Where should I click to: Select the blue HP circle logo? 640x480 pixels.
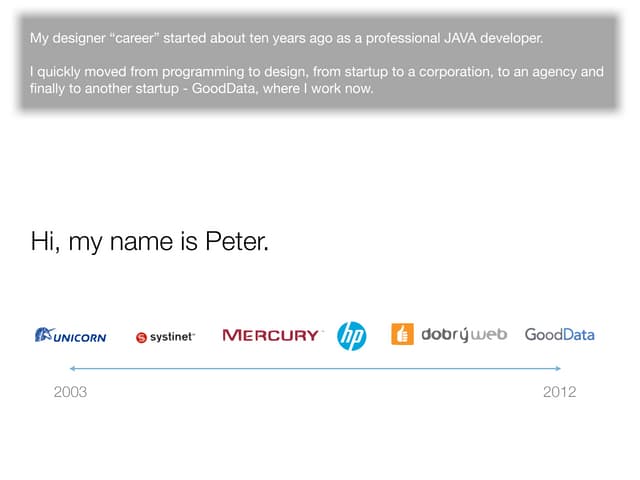[x=352, y=335]
